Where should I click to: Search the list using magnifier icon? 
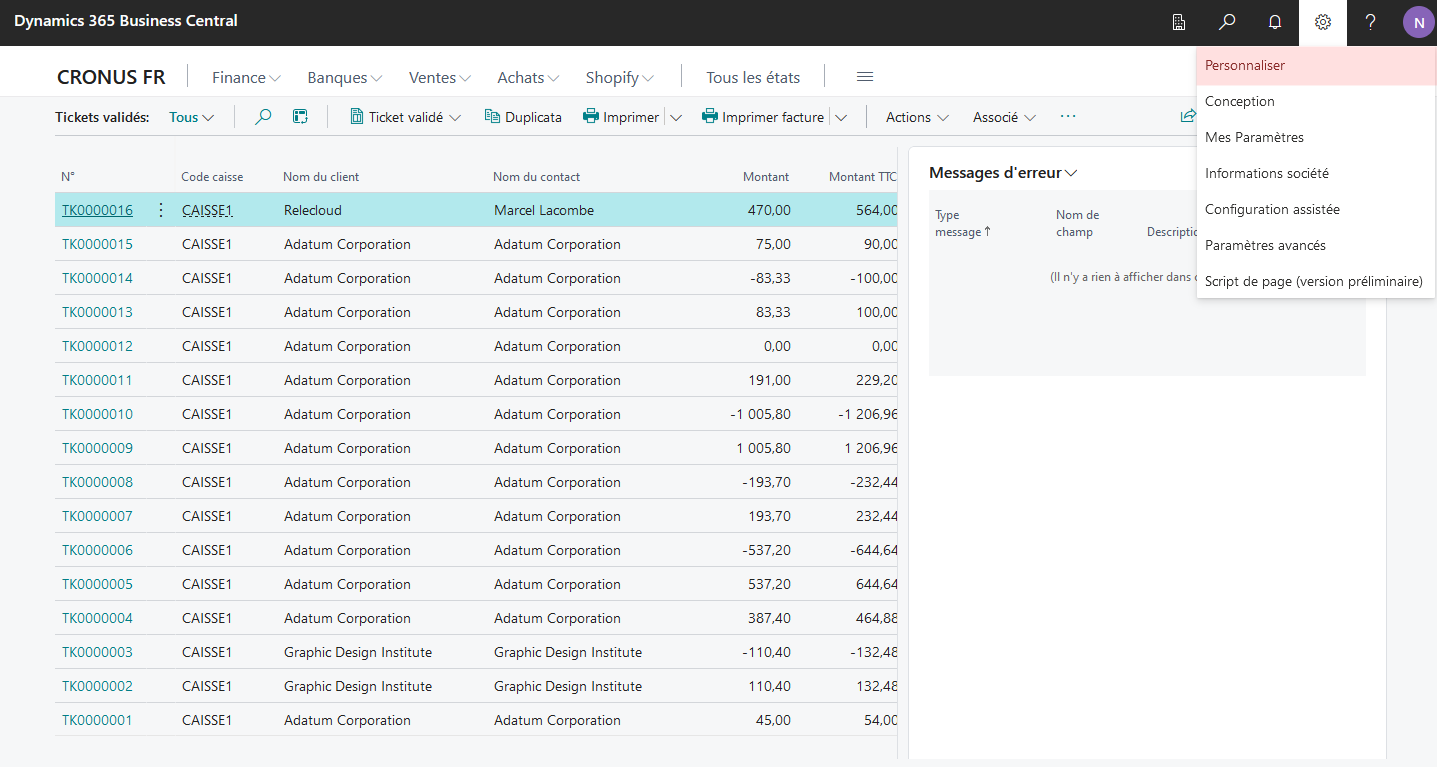(x=263, y=117)
